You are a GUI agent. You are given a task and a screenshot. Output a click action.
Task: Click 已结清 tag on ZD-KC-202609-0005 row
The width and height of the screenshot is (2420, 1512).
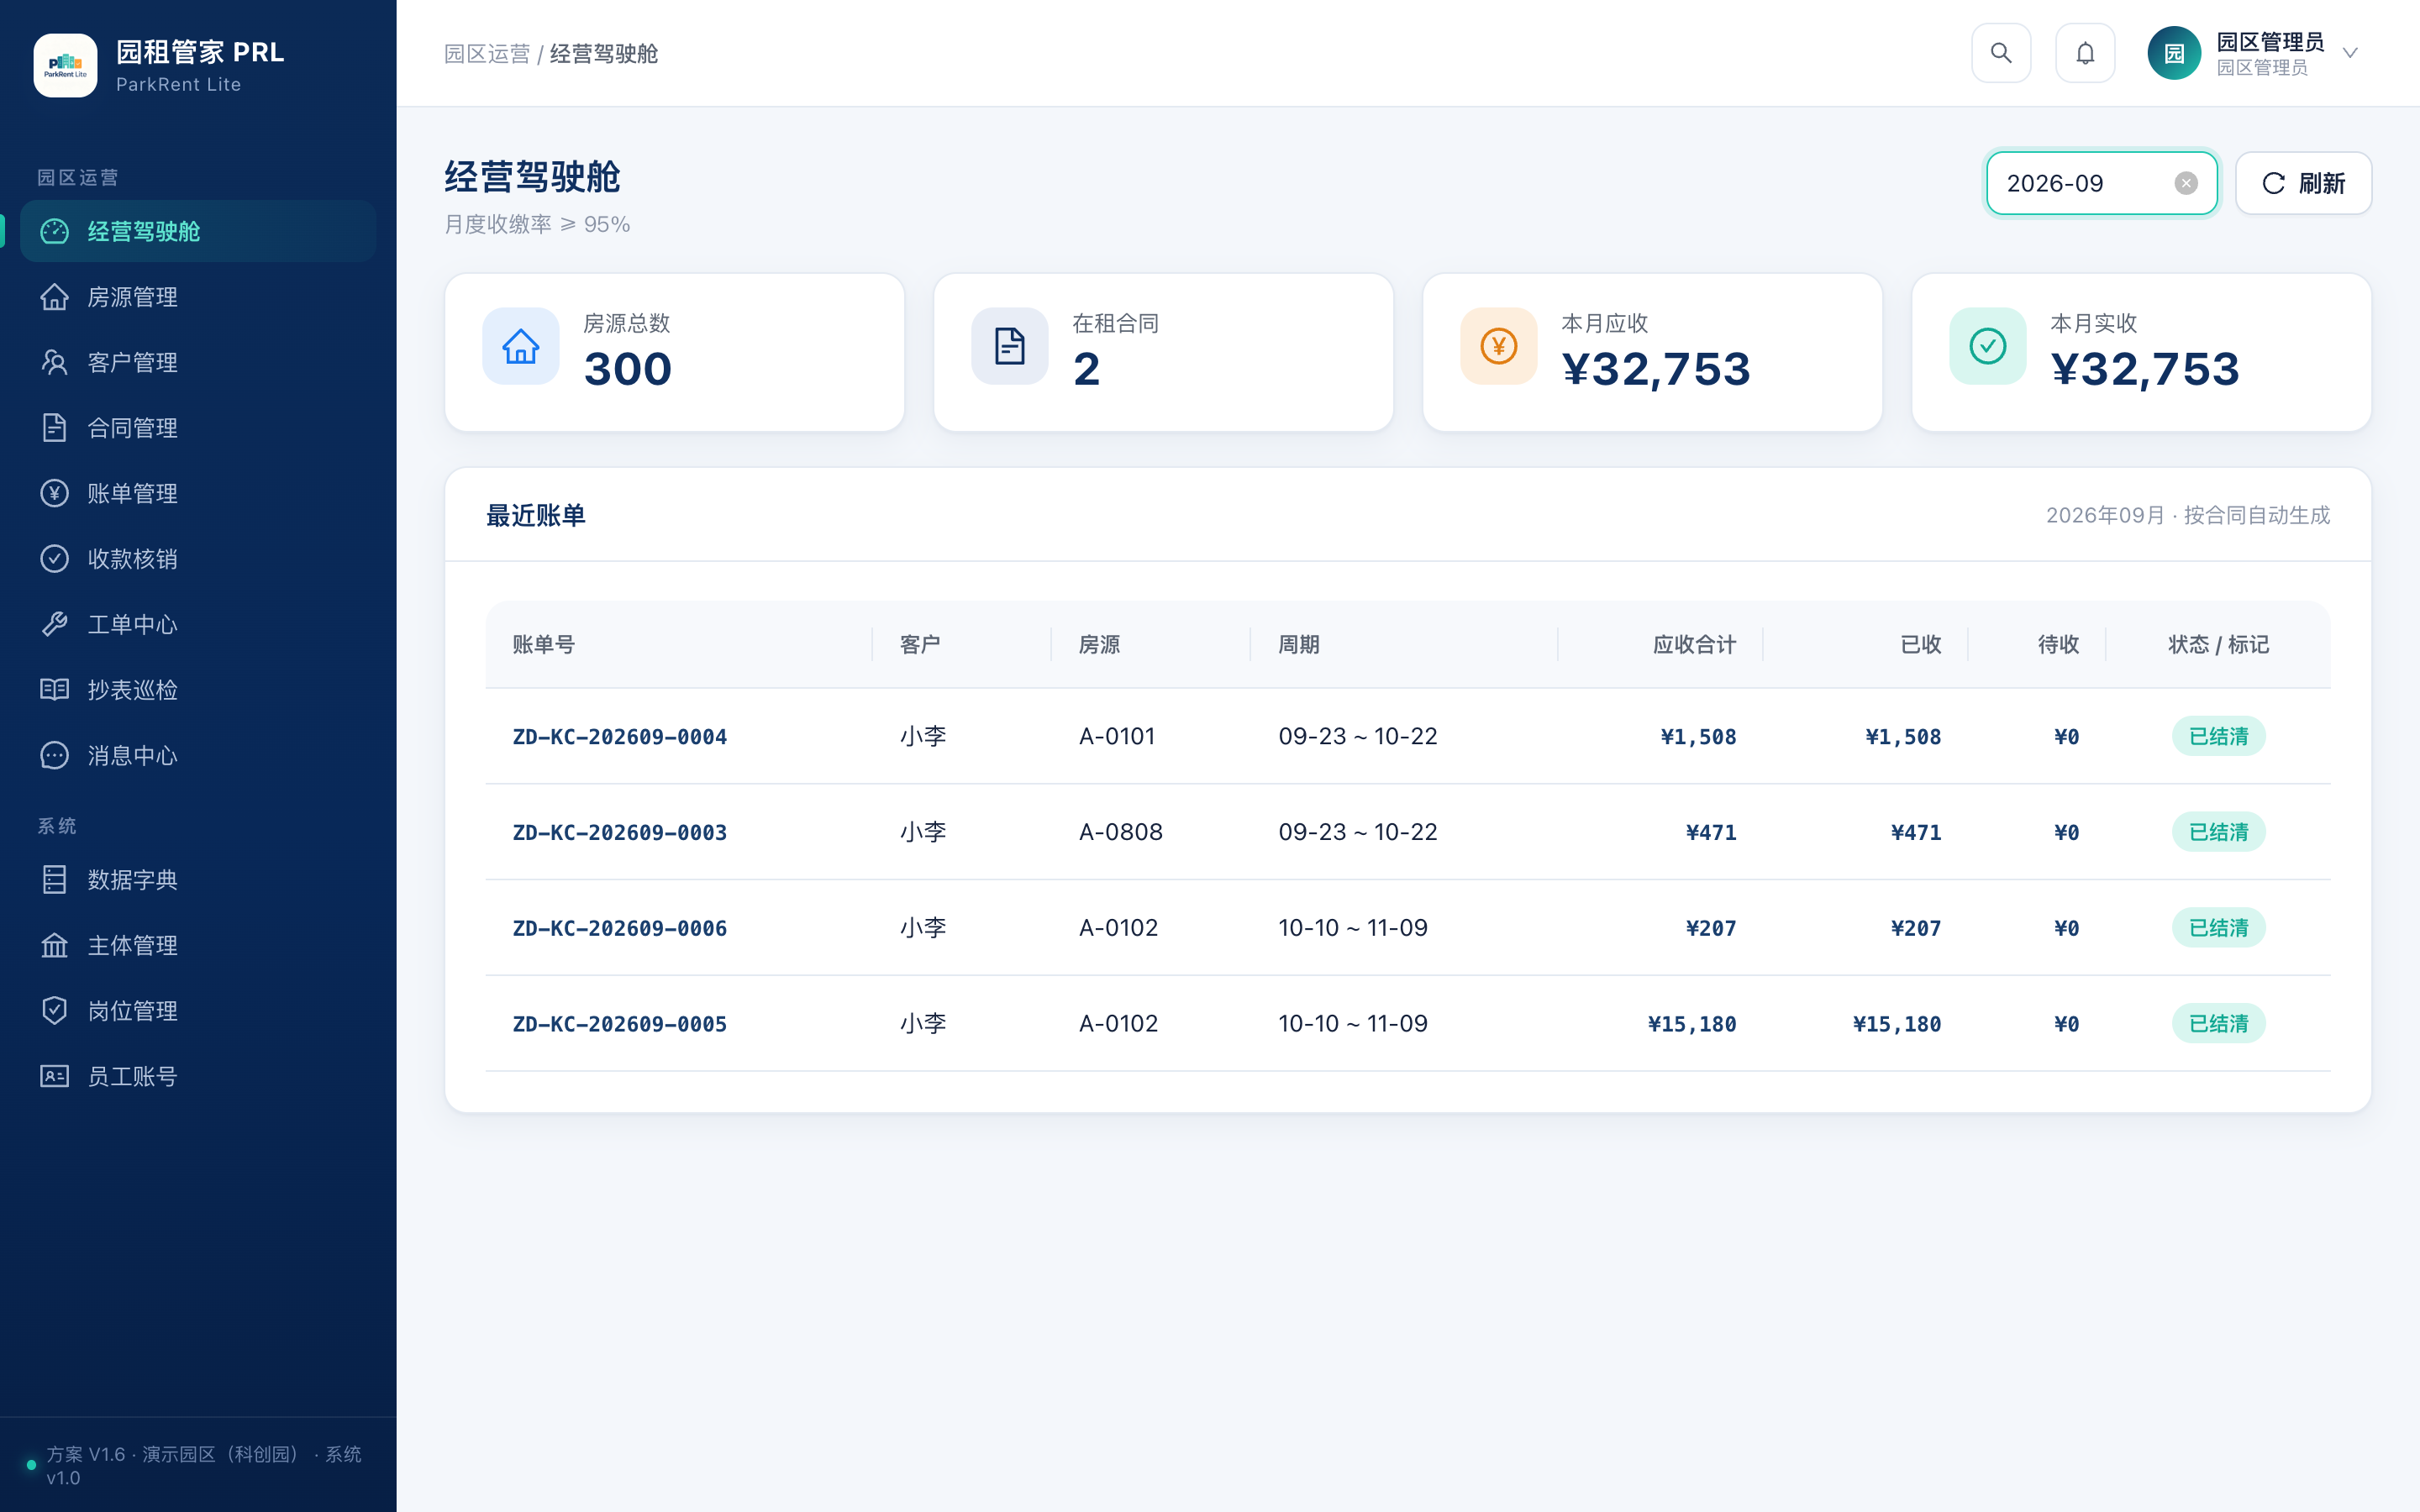pyautogui.click(x=2218, y=1024)
